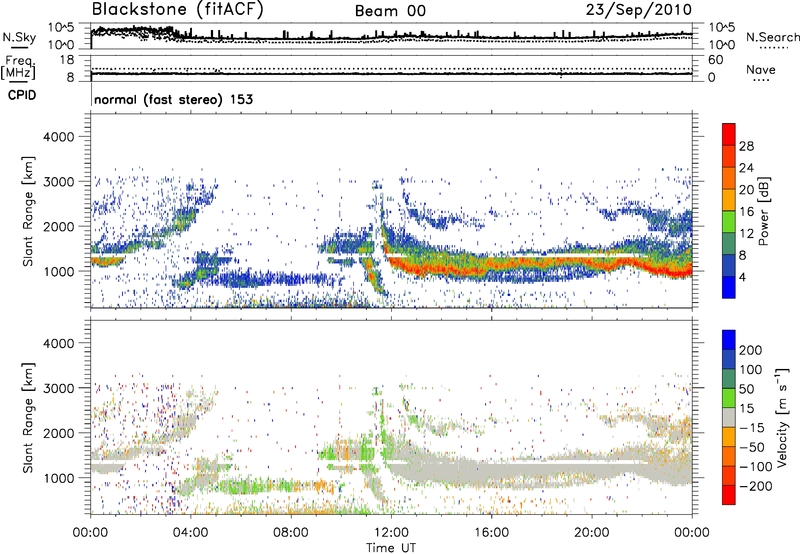Click the '20:00' time axis tick label
This screenshot has height=554, width=800.
592,533
